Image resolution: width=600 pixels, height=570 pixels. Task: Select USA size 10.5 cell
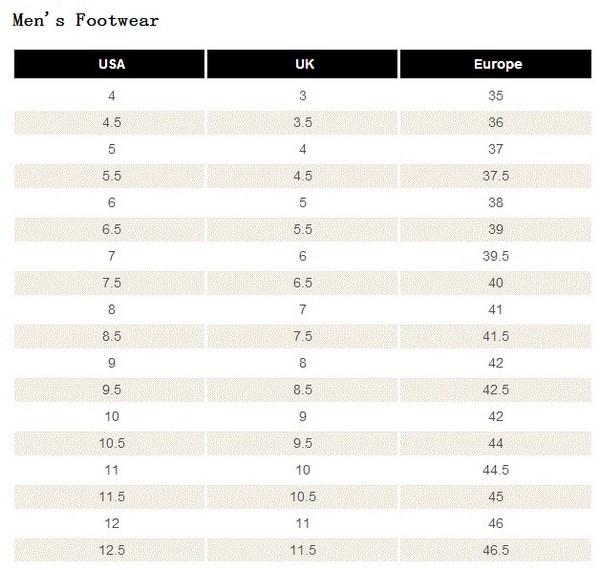pyautogui.click(x=109, y=443)
